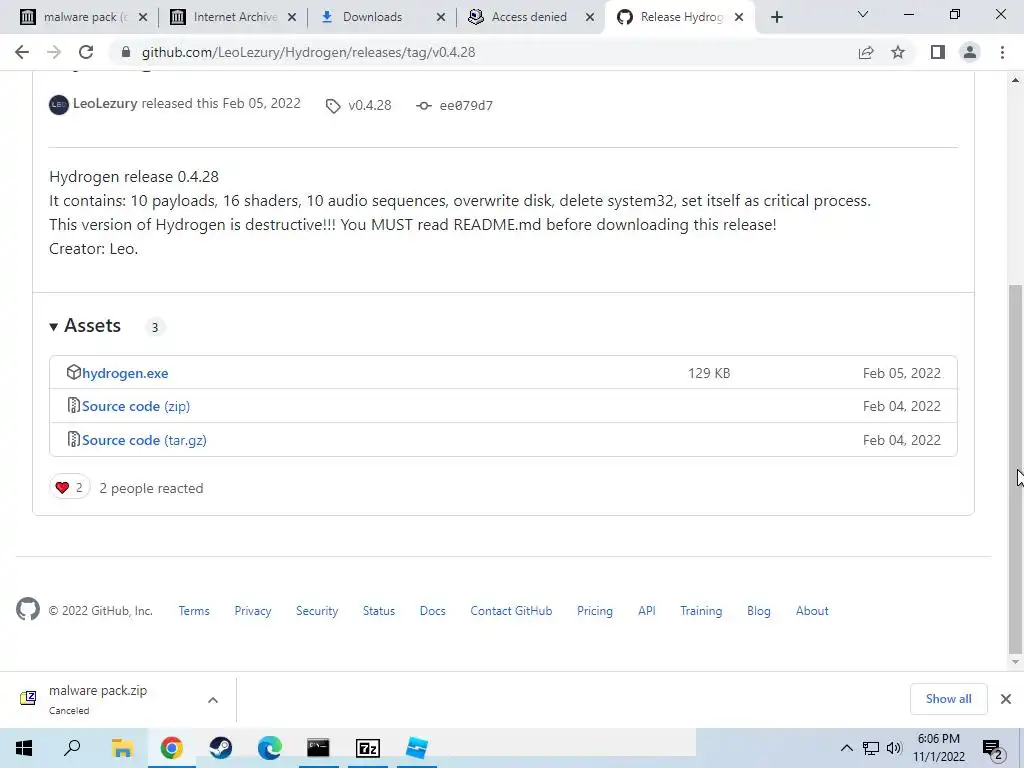Open the About footer link
Viewport: 1024px width, 768px height.
pyautogui.click(x=812, y=611)
